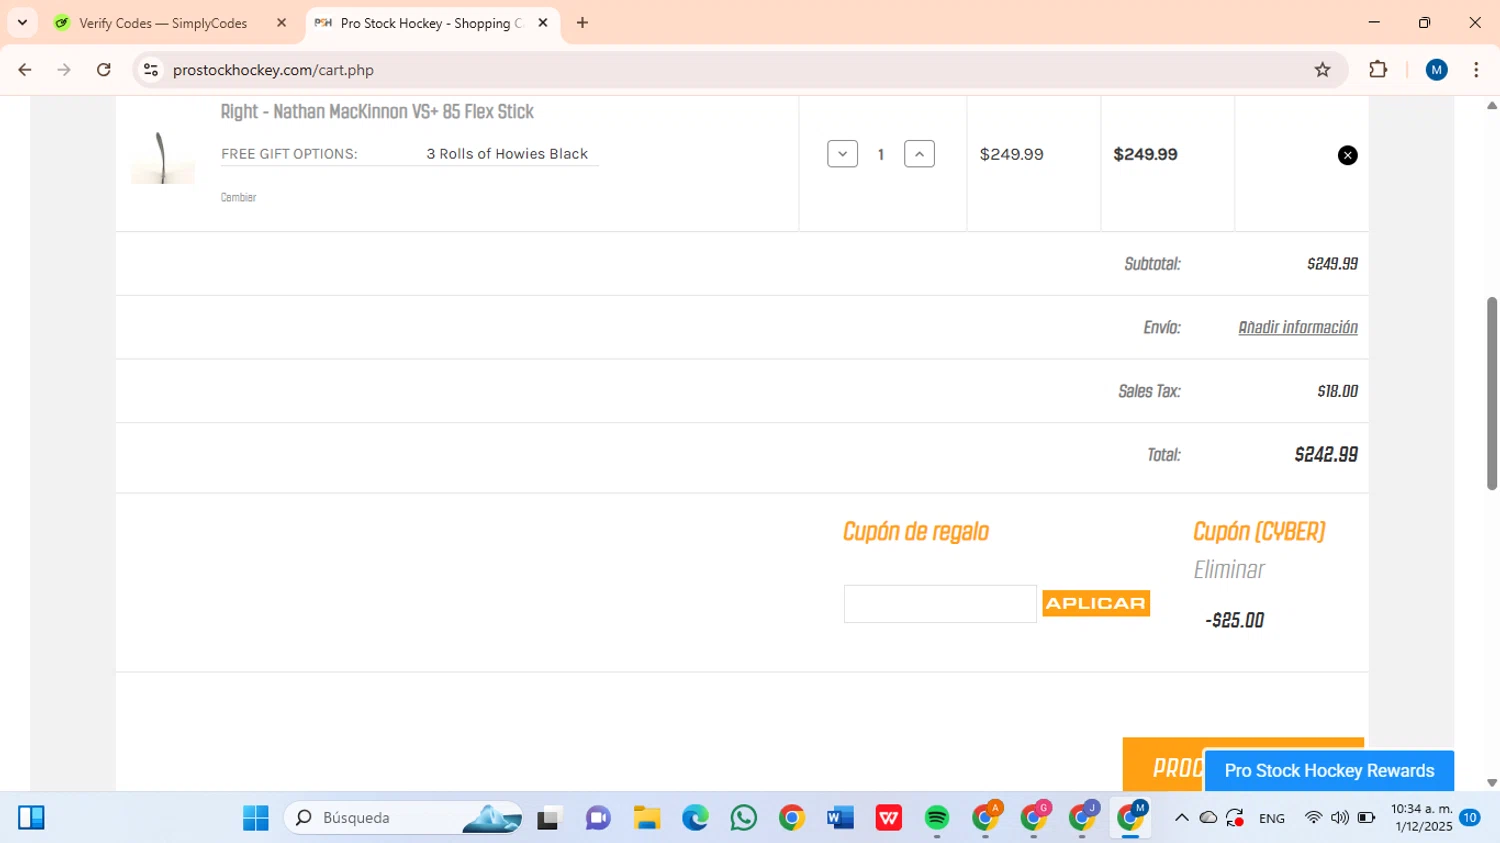Remove the MacKinnon stick from cart
Screen dimensions: 1500x843
pyautogui.click(x=1347, y=155)
